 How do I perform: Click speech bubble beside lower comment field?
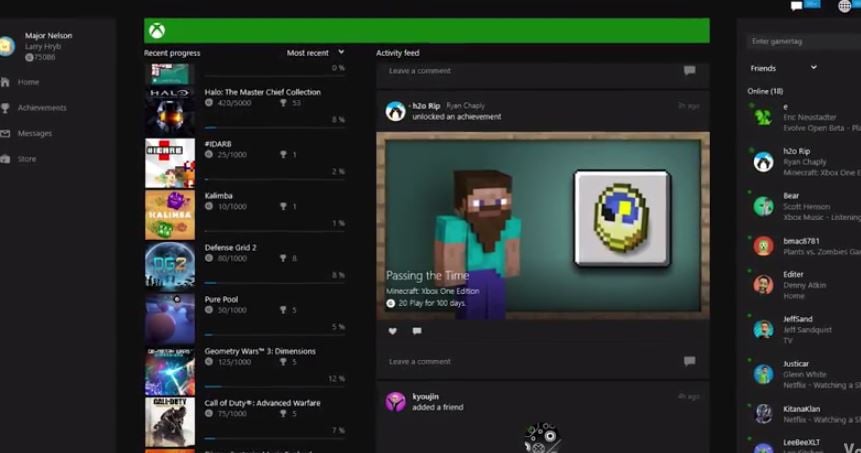[x=690, y=361]
